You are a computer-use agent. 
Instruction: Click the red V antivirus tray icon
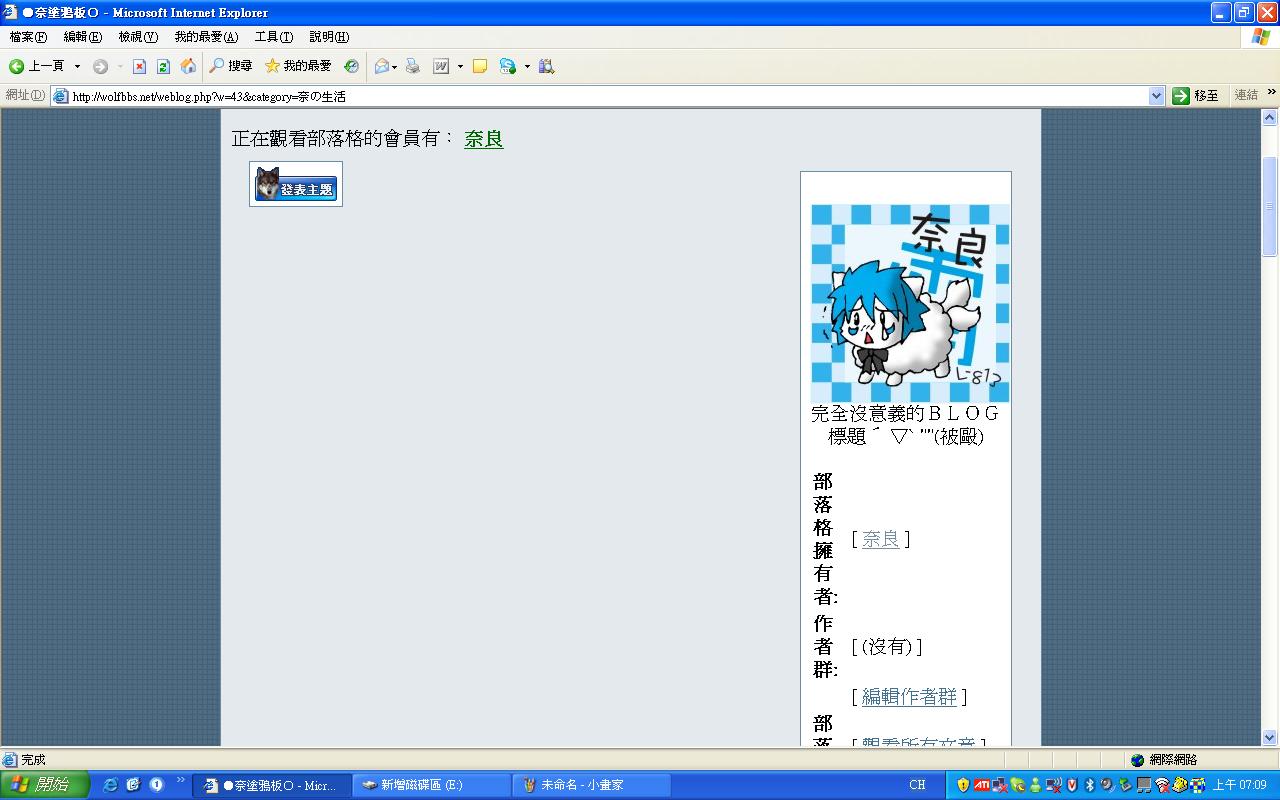[x=1072, y=785]
